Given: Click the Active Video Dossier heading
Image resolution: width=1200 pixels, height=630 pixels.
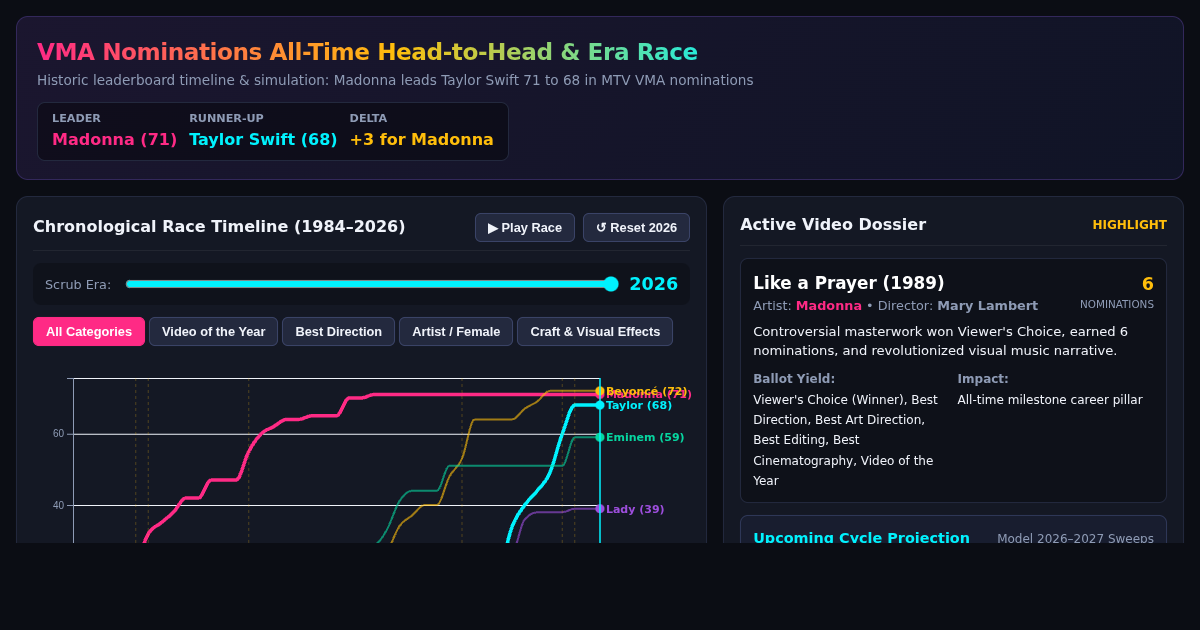Looking at the screenshot, I should pos(833,224).
